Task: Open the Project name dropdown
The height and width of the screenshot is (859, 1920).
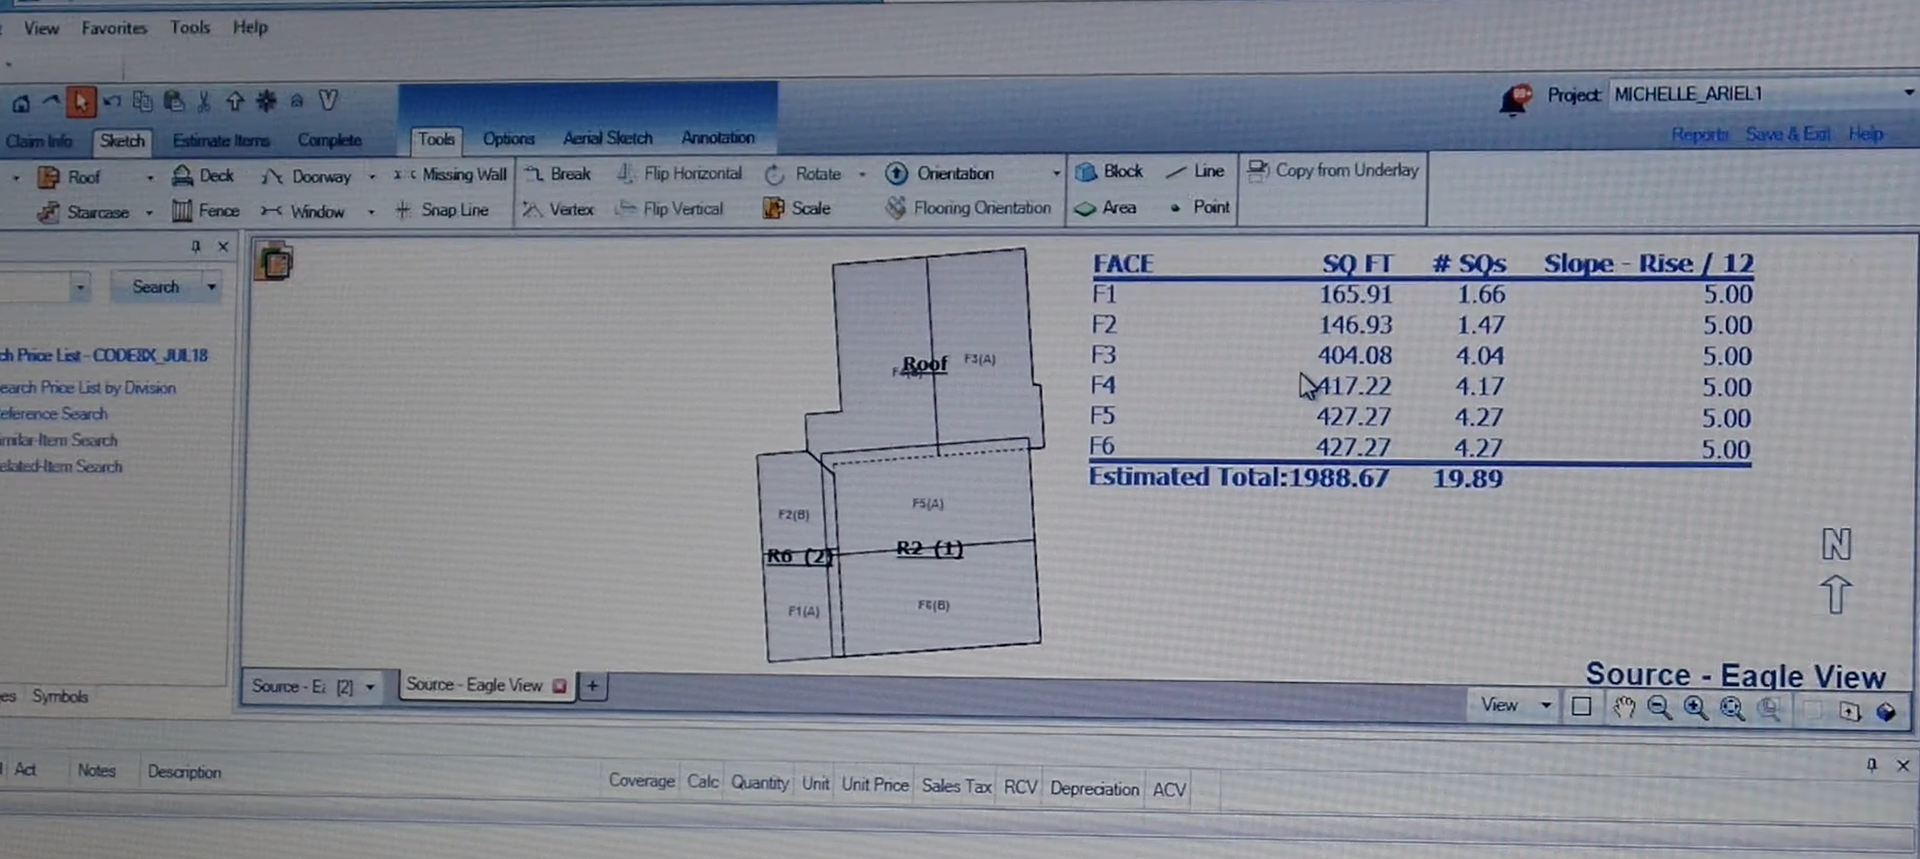Action: [1908, 93]
